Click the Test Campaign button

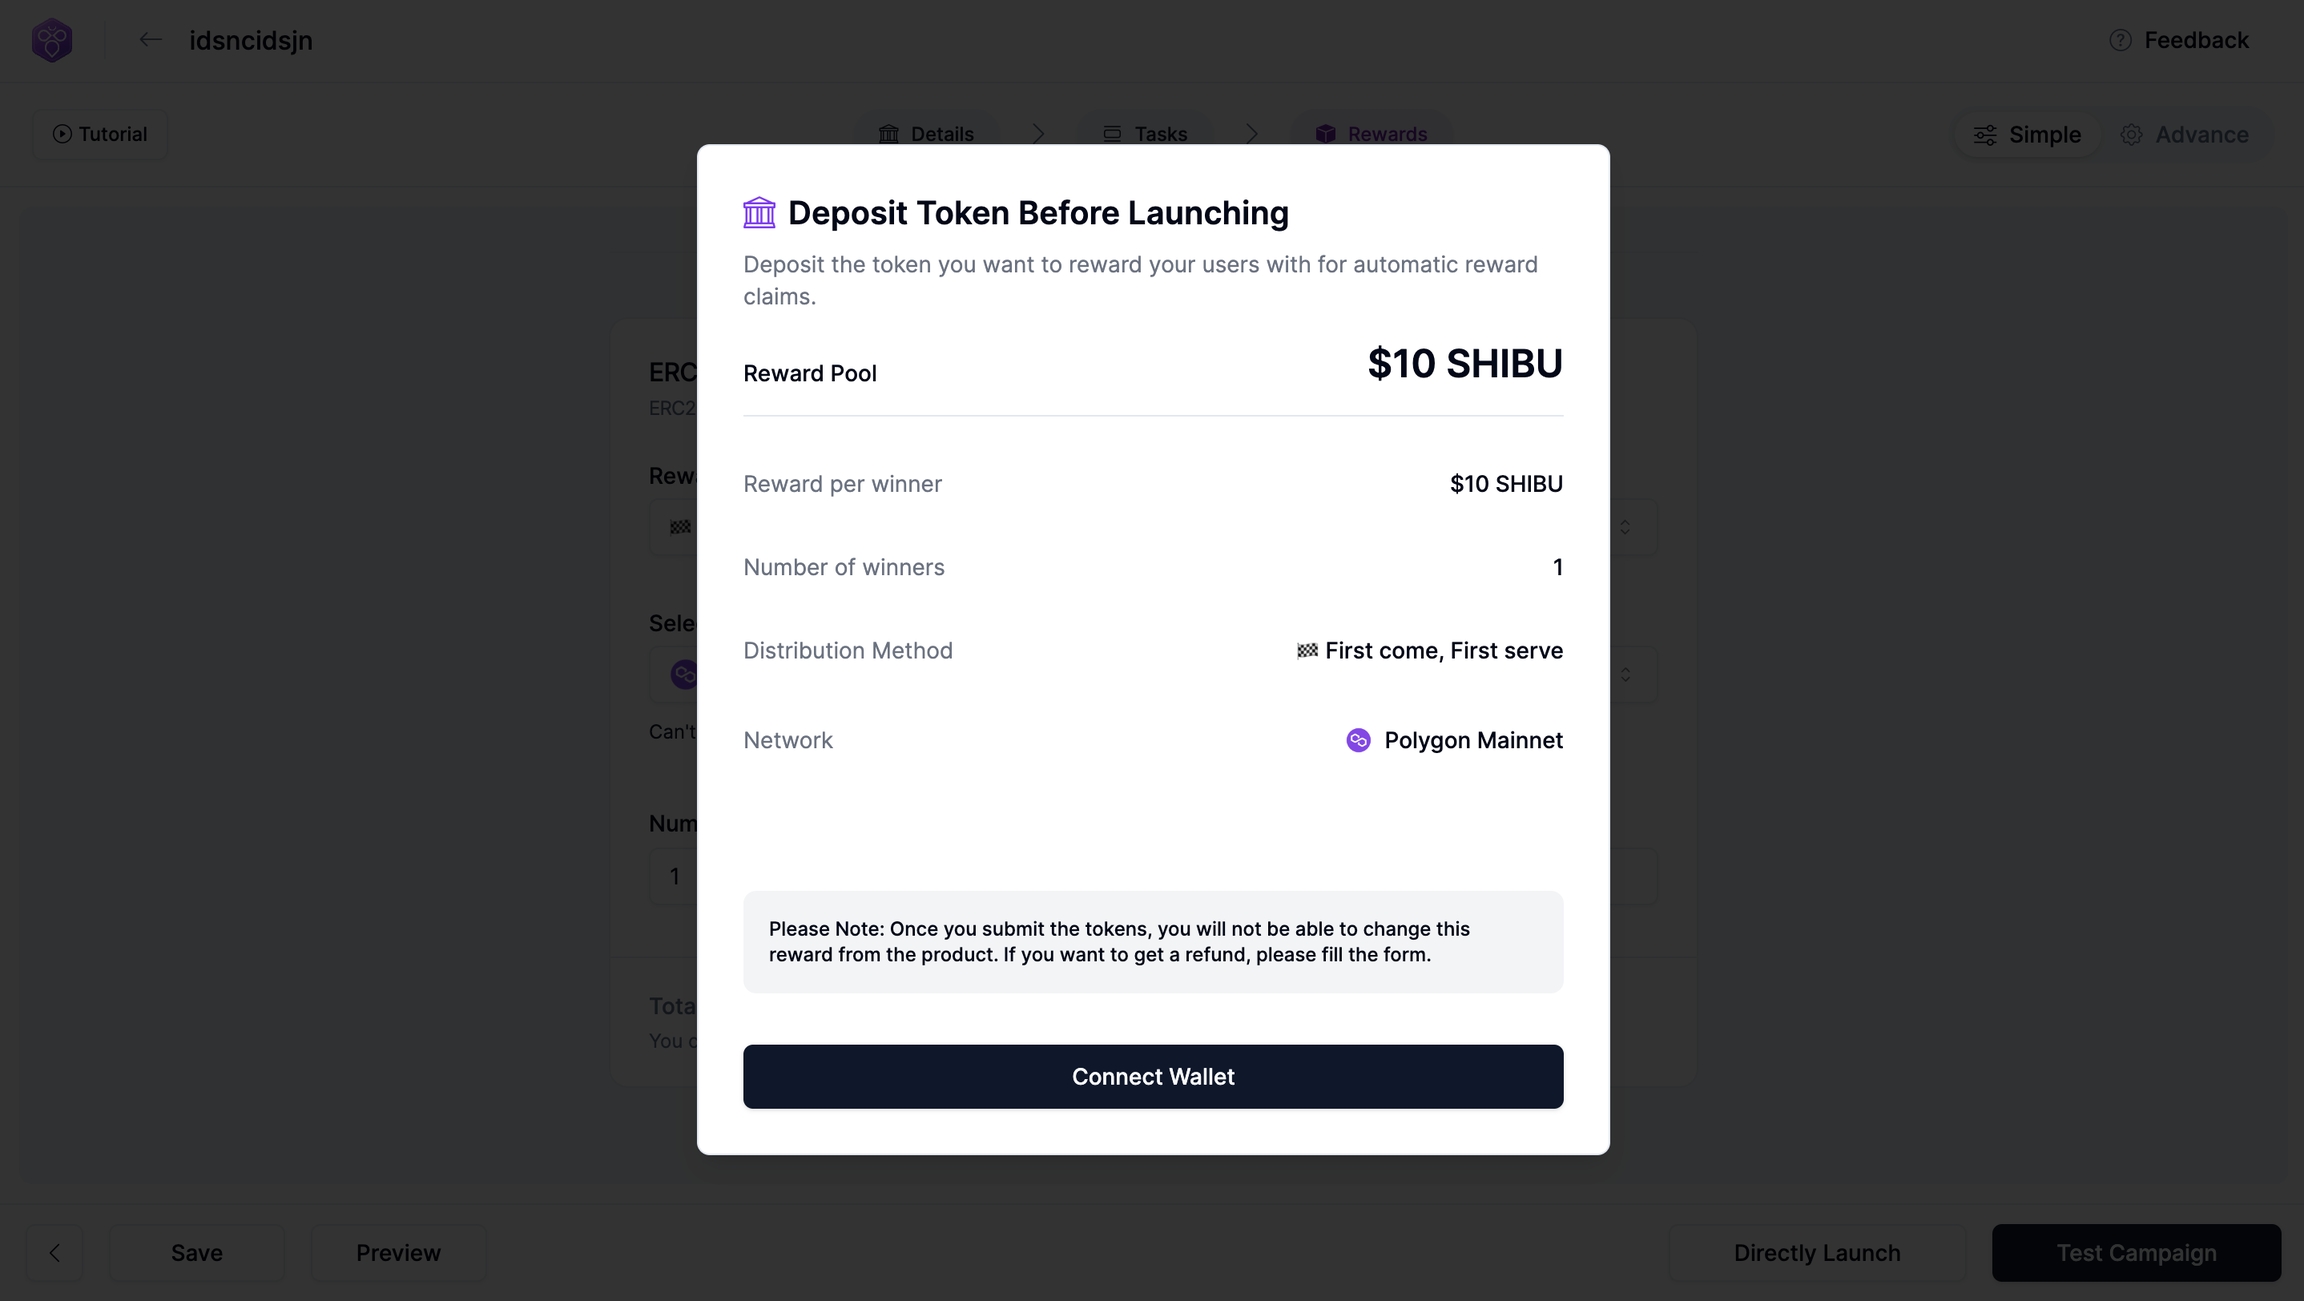[x=2136, y=1253]
